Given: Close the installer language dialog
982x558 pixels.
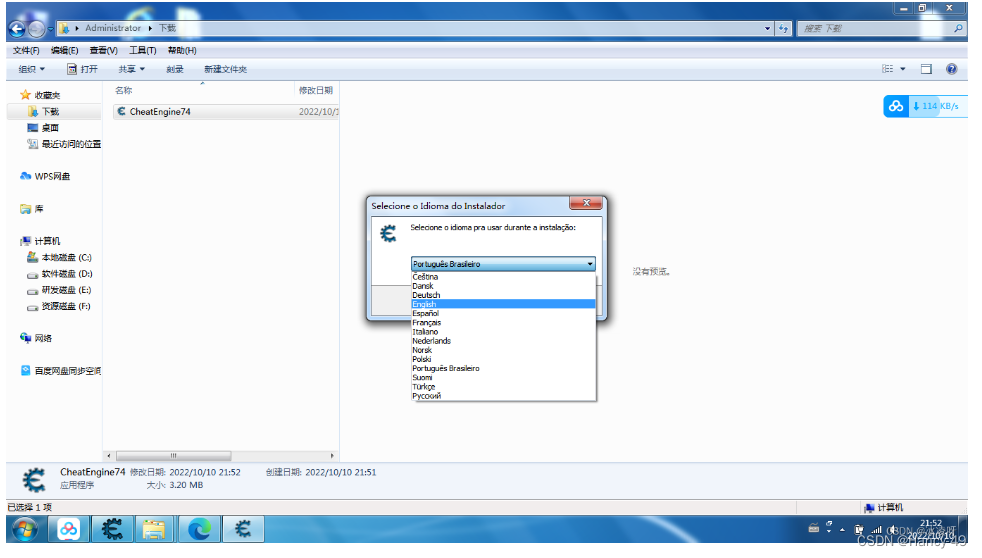Looking at the screenshot, I should click(586, 203).
